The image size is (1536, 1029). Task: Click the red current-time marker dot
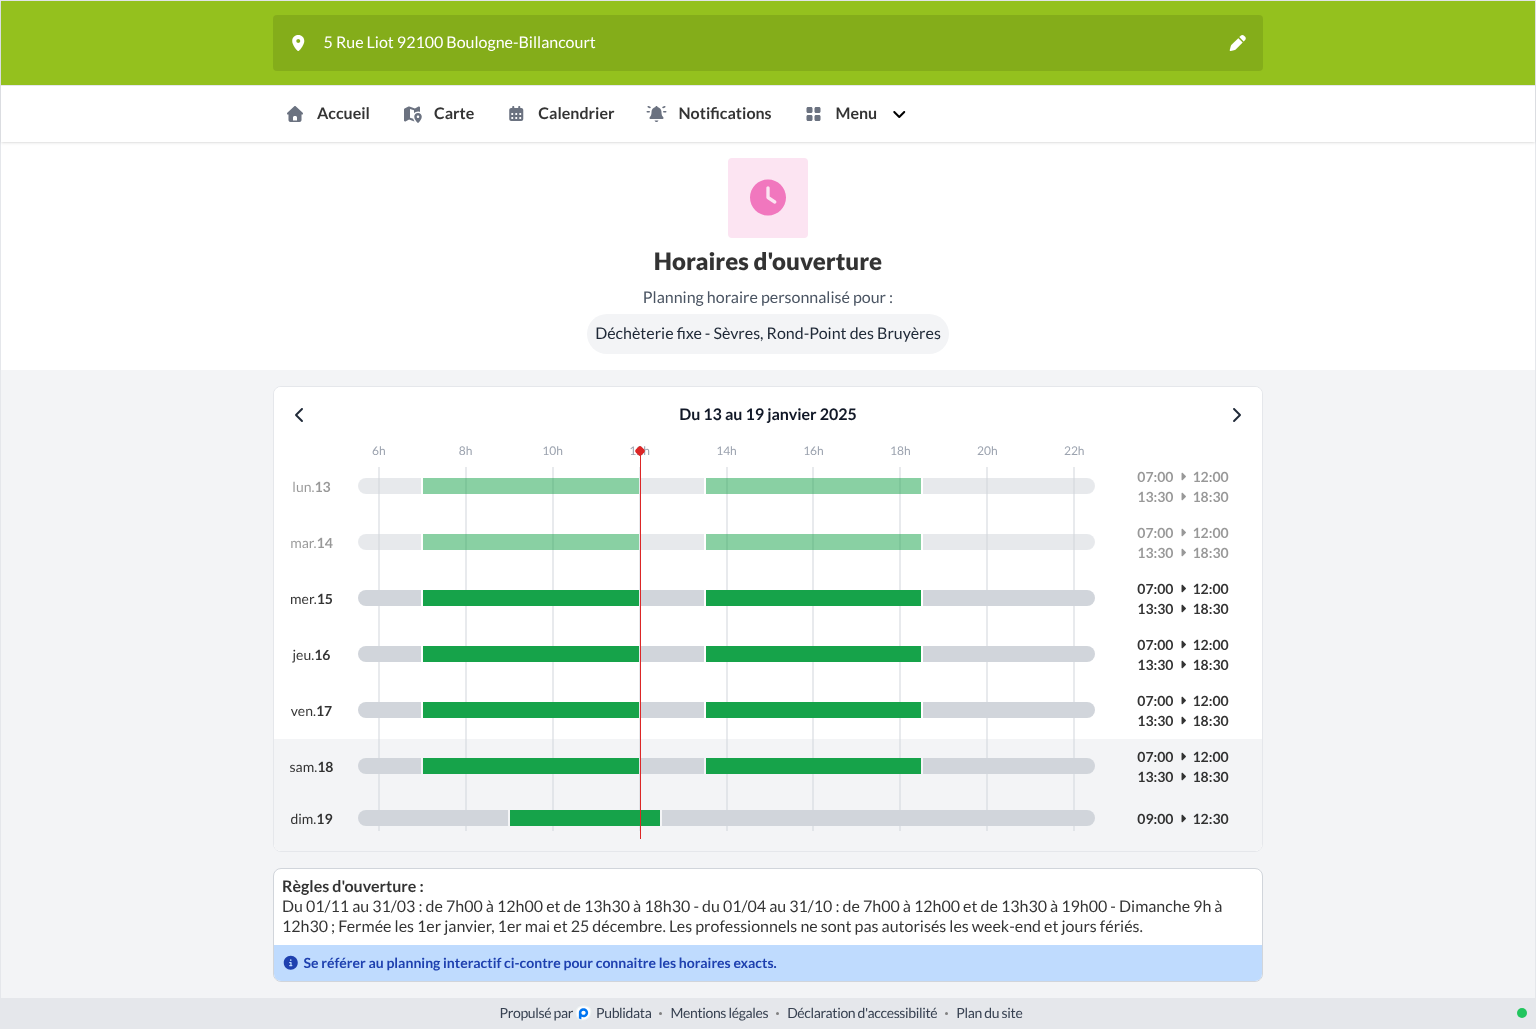click(x=640, y=451)
